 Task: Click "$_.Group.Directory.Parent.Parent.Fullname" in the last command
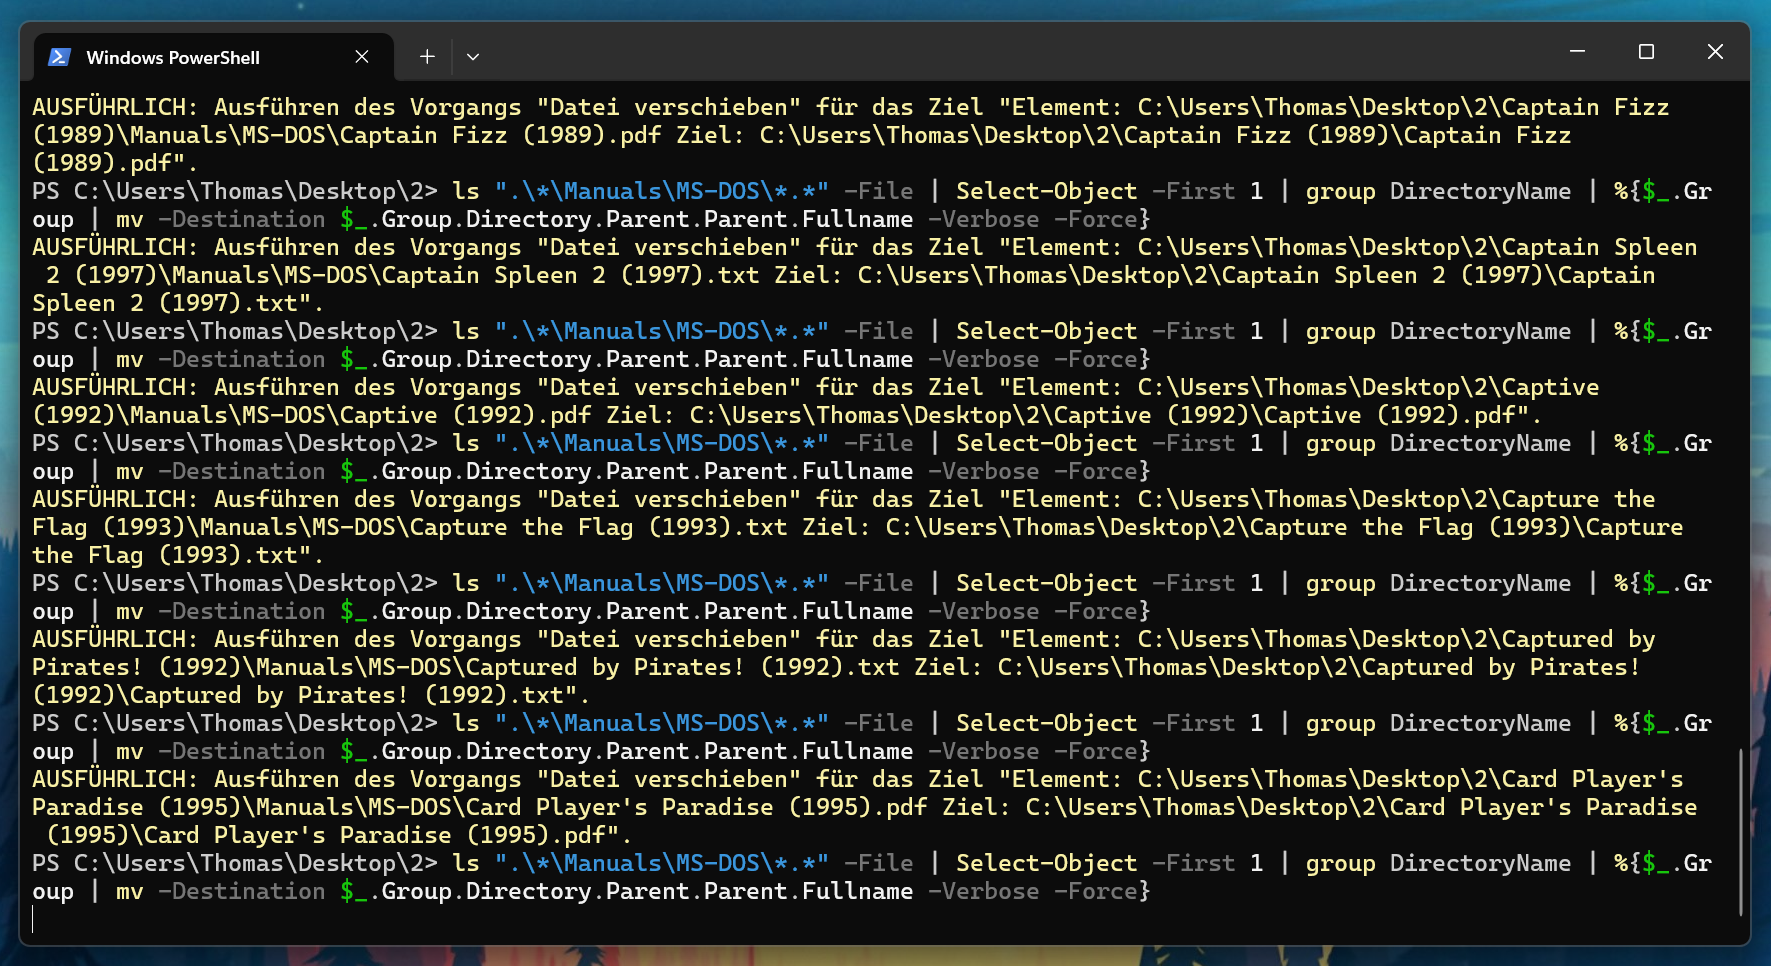626,891
